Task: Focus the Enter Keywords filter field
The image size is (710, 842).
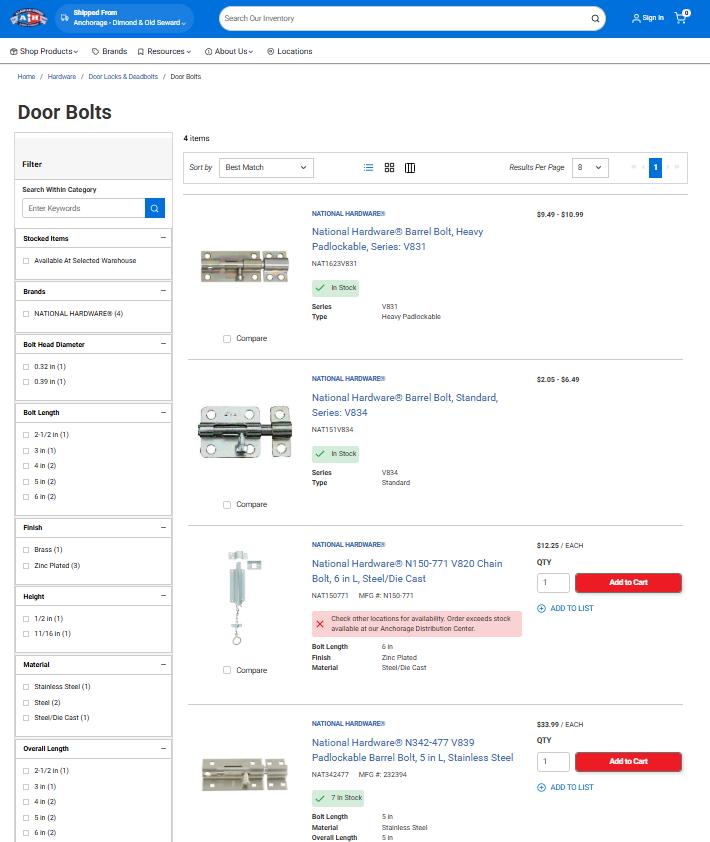Action: click(x=83, y=208)
